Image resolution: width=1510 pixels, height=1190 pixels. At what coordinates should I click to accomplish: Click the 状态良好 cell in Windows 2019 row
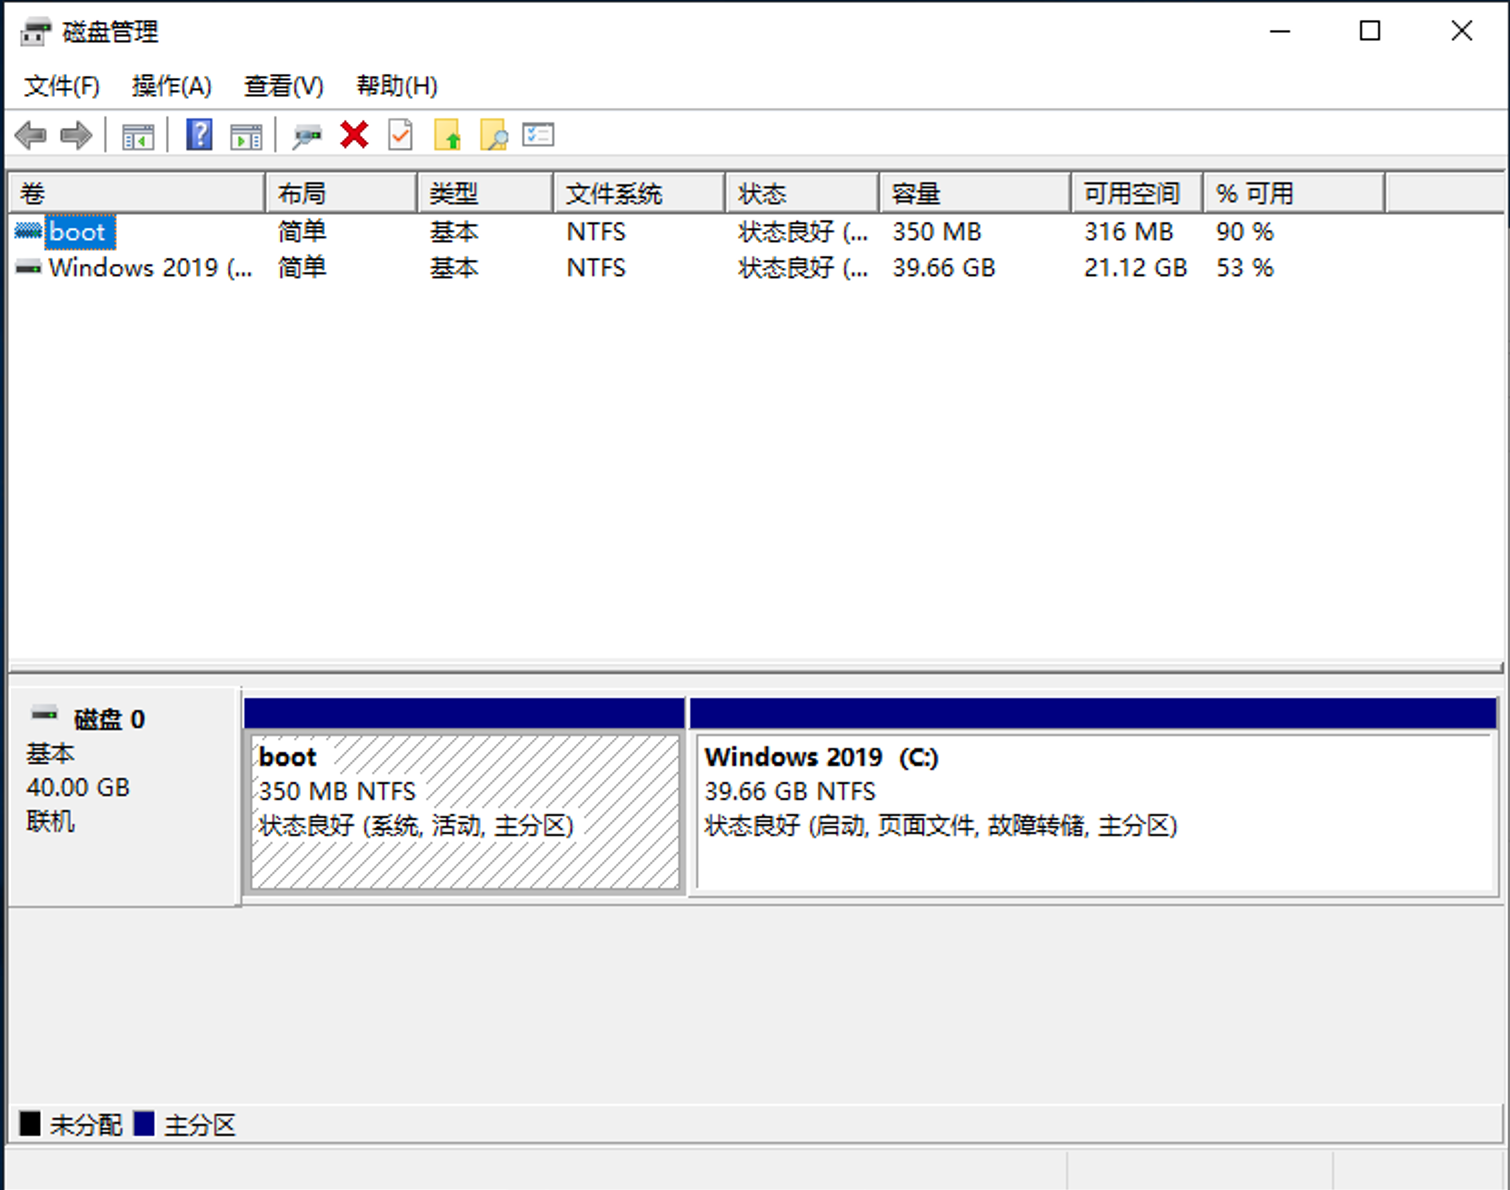pos(803,268)
